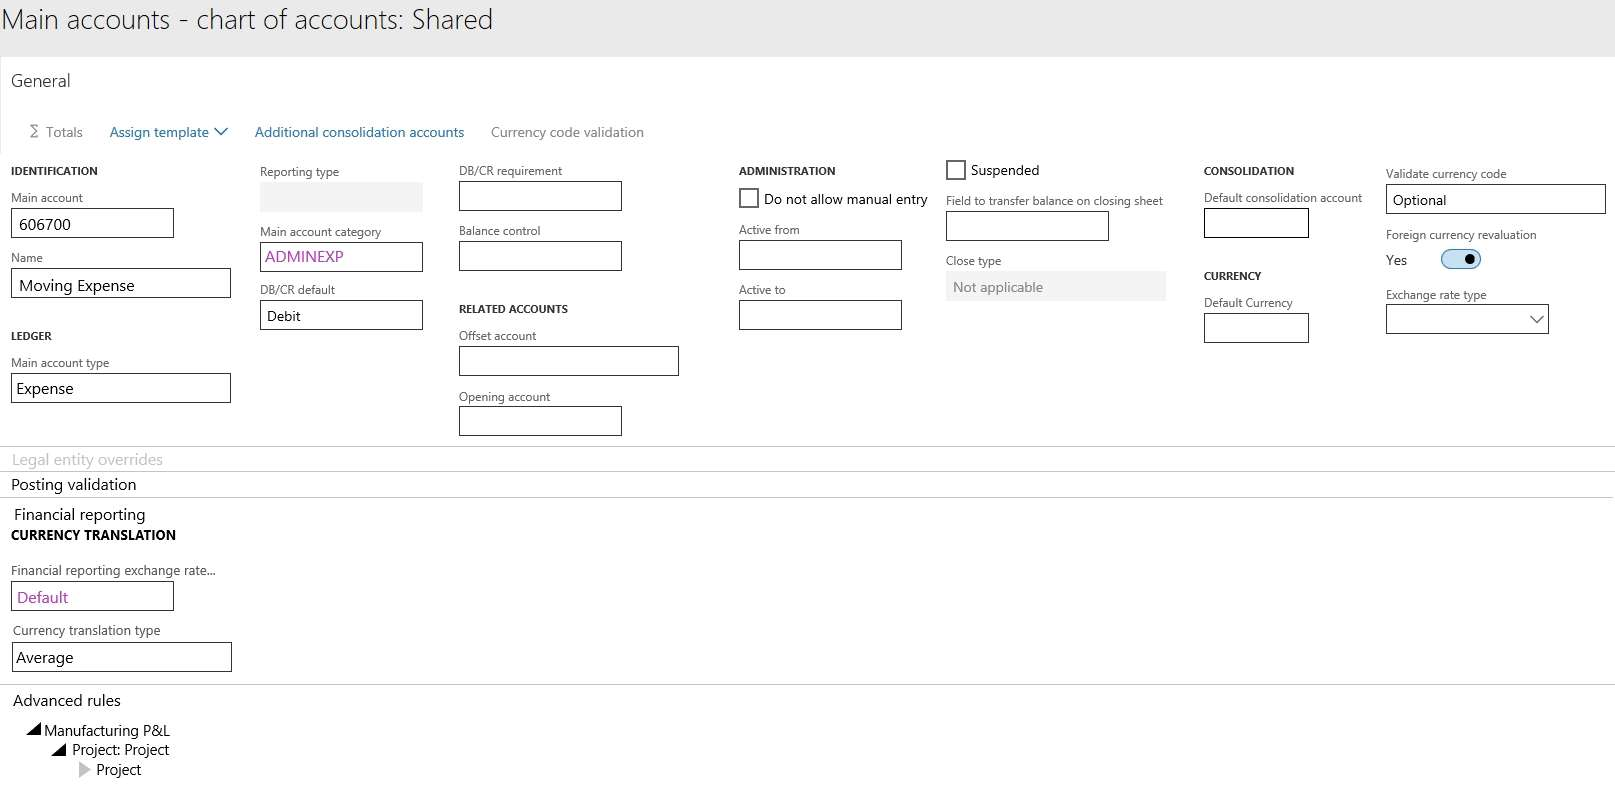
Task: Enable Do not allow manual entry
Action: (x=749, y=199)
